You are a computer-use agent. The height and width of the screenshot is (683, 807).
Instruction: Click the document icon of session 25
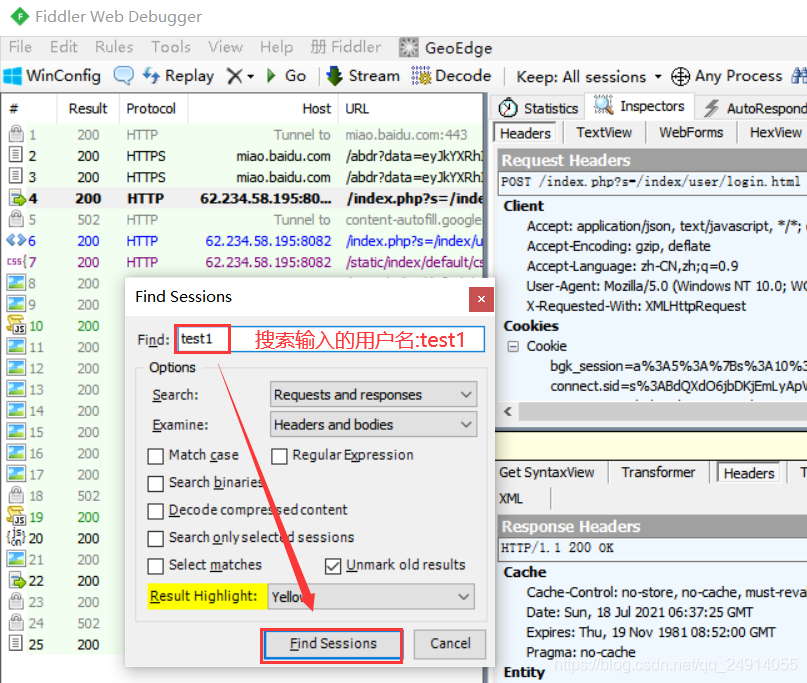click(16, 643)
